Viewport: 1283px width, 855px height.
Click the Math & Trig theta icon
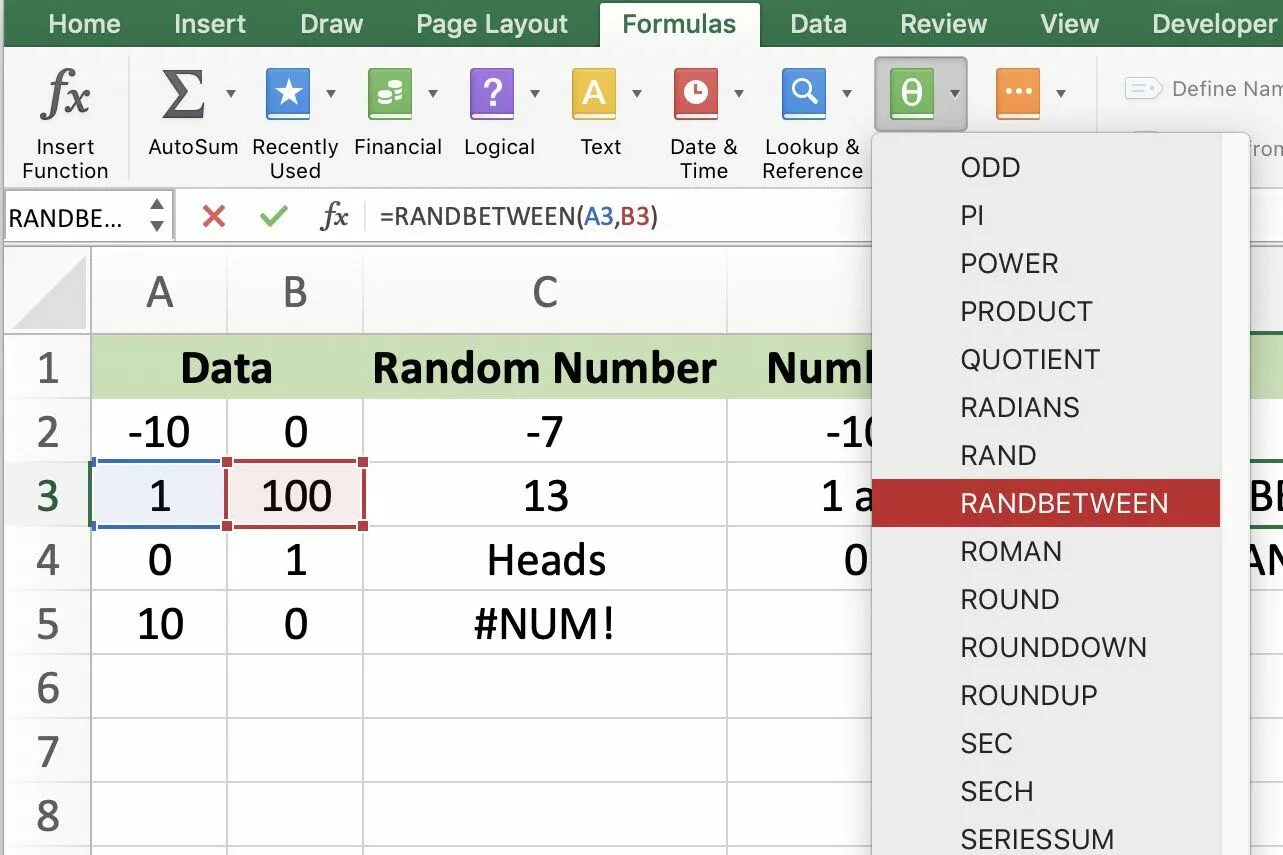[911, 95]
